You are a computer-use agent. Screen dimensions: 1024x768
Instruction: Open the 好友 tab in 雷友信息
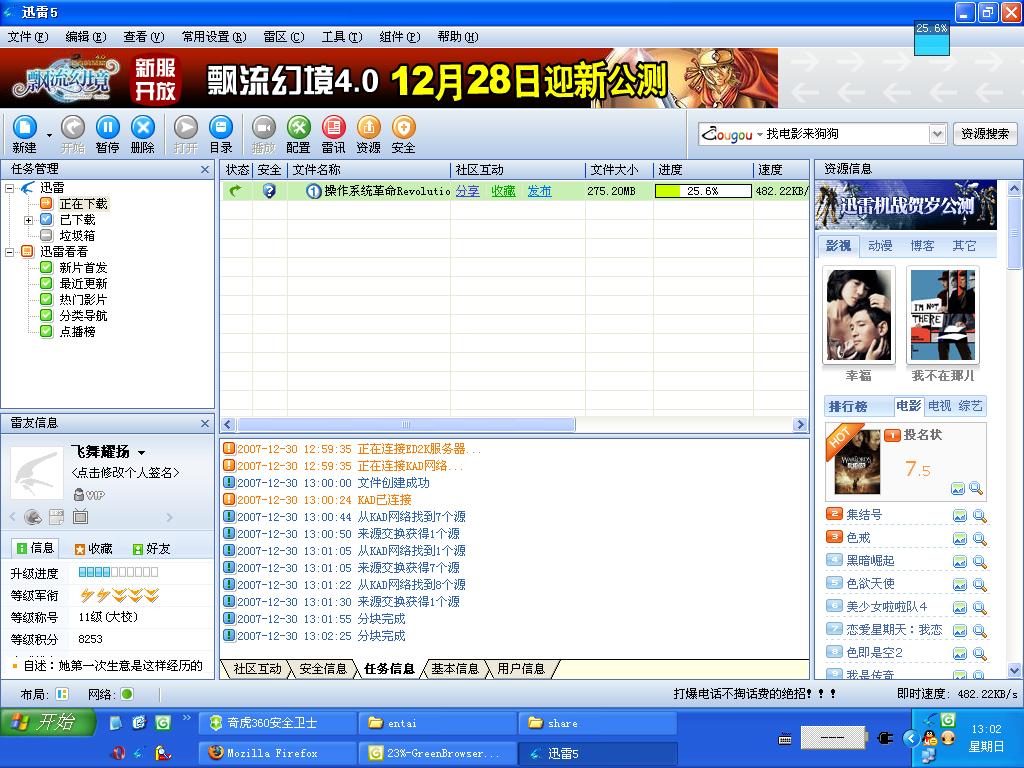(x=152, y=549)
